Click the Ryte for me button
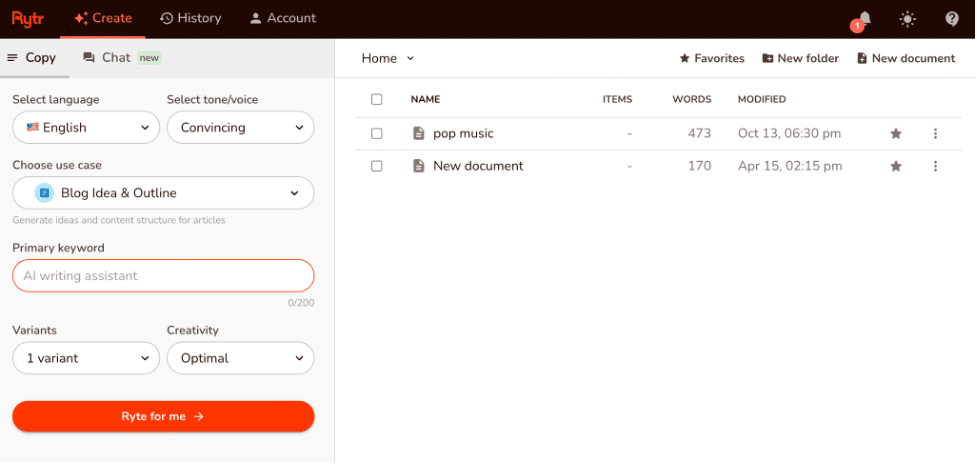Image resolution: width=977 pixels, height=464 pixels. point(163,416)
